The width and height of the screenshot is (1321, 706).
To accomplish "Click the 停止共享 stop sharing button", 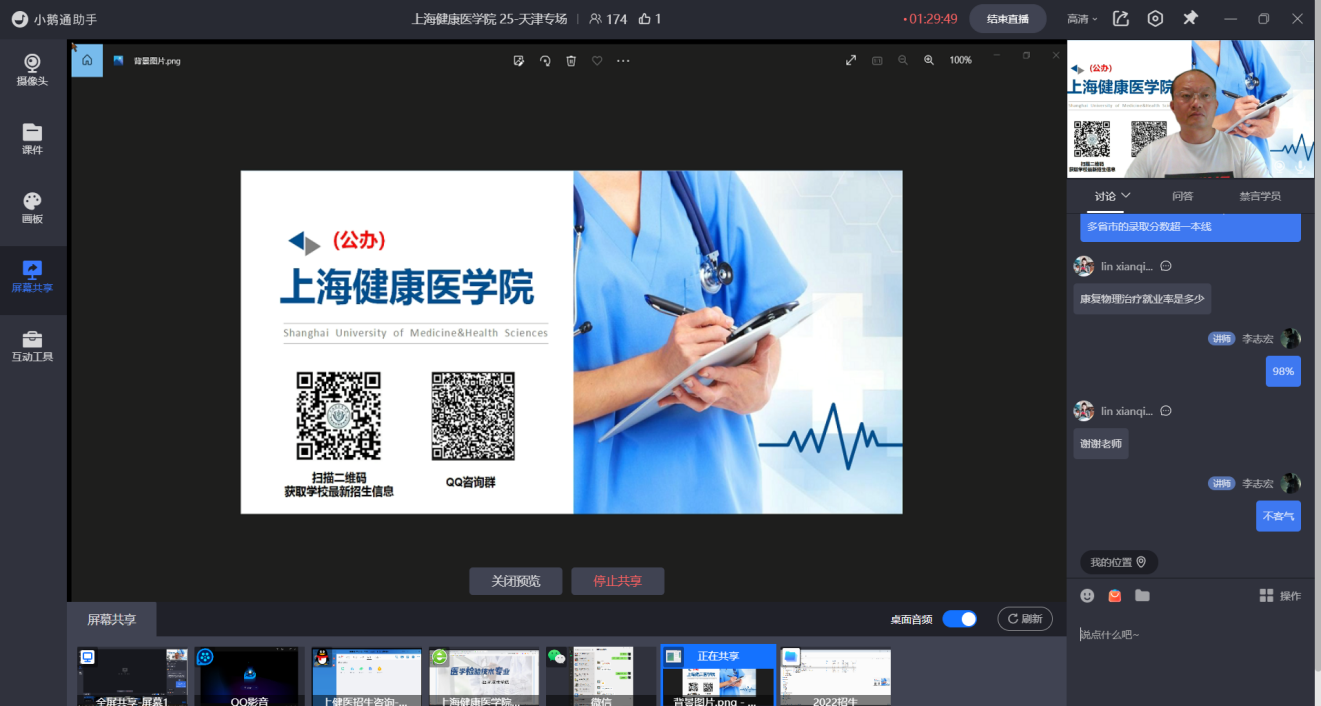I will coord(617,581).
